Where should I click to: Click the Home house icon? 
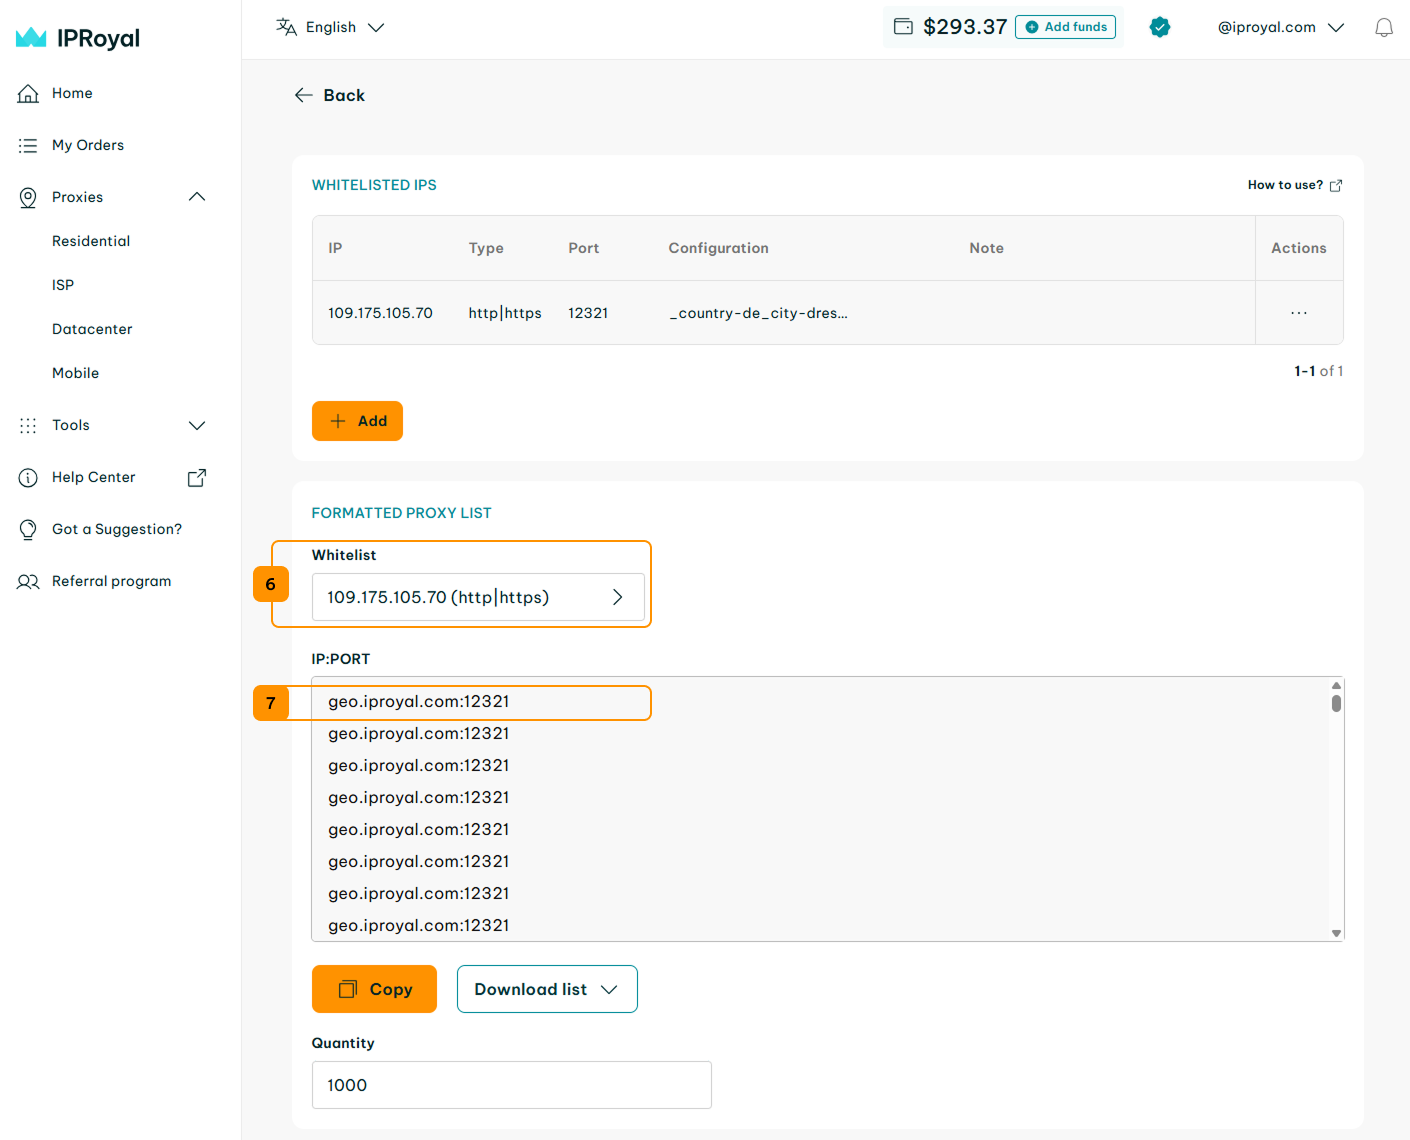28,93
